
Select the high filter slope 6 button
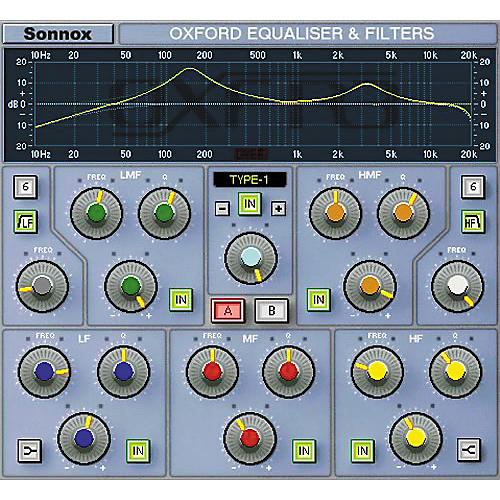[x=472, y=187]
